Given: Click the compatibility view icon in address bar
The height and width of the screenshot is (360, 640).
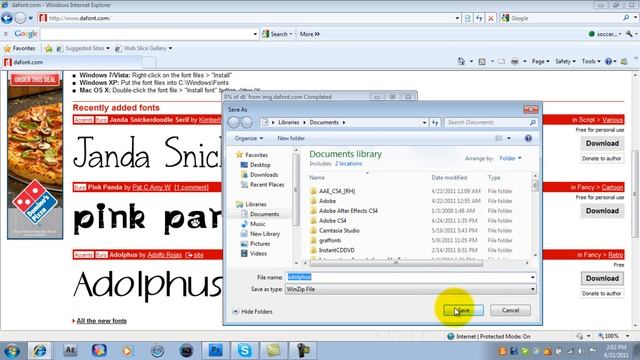Looking at the screenshot, I should (468, 18).
